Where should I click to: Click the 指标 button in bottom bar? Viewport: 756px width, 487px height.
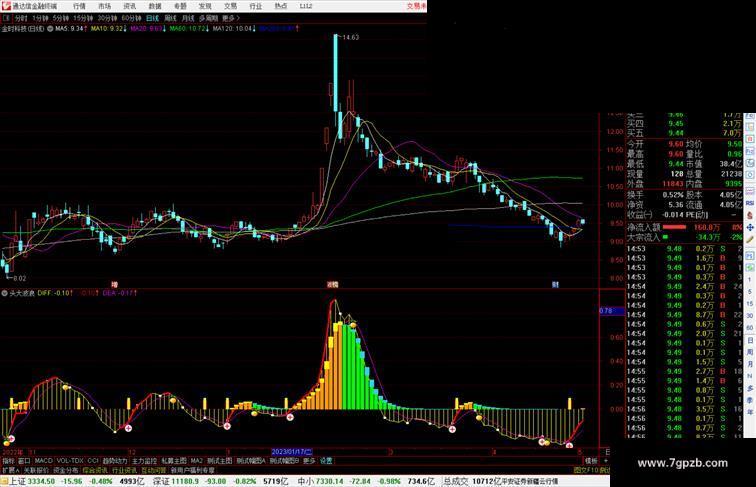pyautogui.click(x=8, y=461)
